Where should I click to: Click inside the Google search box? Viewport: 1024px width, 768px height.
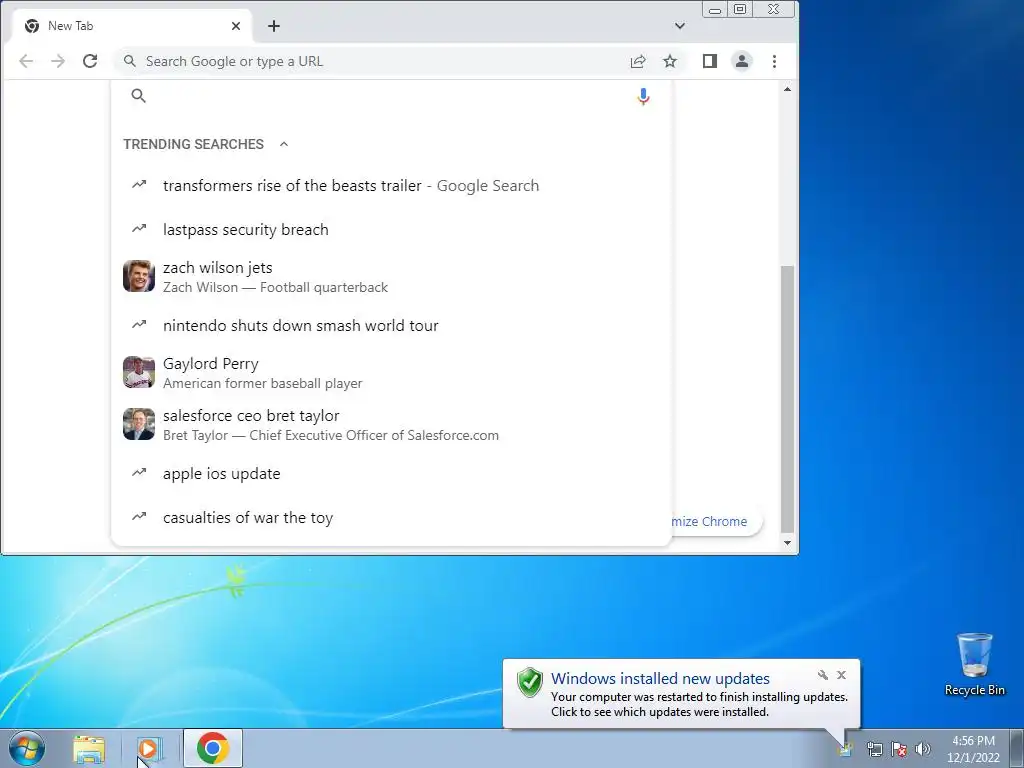(x=391, y=96)
